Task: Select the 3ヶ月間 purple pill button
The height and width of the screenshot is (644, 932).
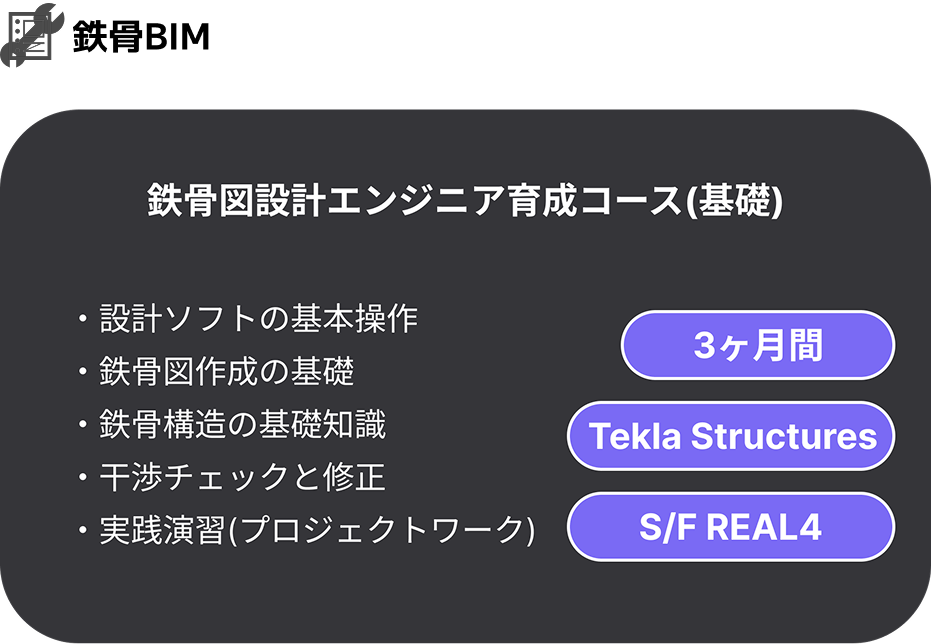Action: click(x=758, y=345)
